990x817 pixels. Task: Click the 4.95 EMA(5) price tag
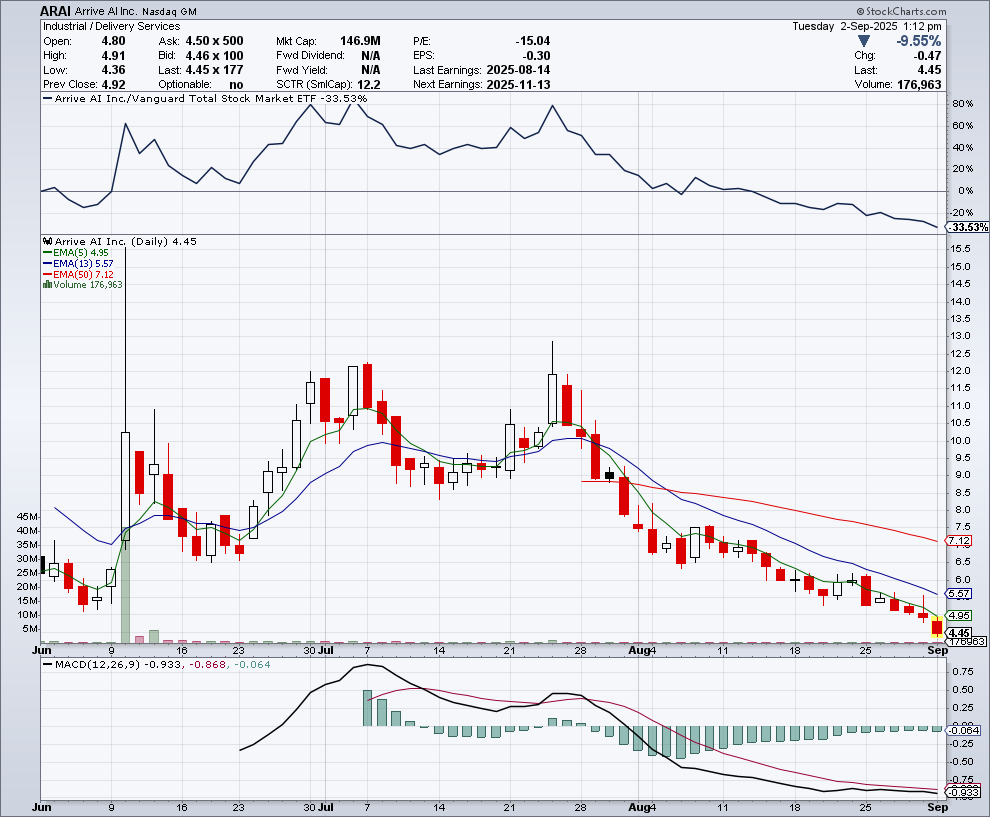[959, 616]
